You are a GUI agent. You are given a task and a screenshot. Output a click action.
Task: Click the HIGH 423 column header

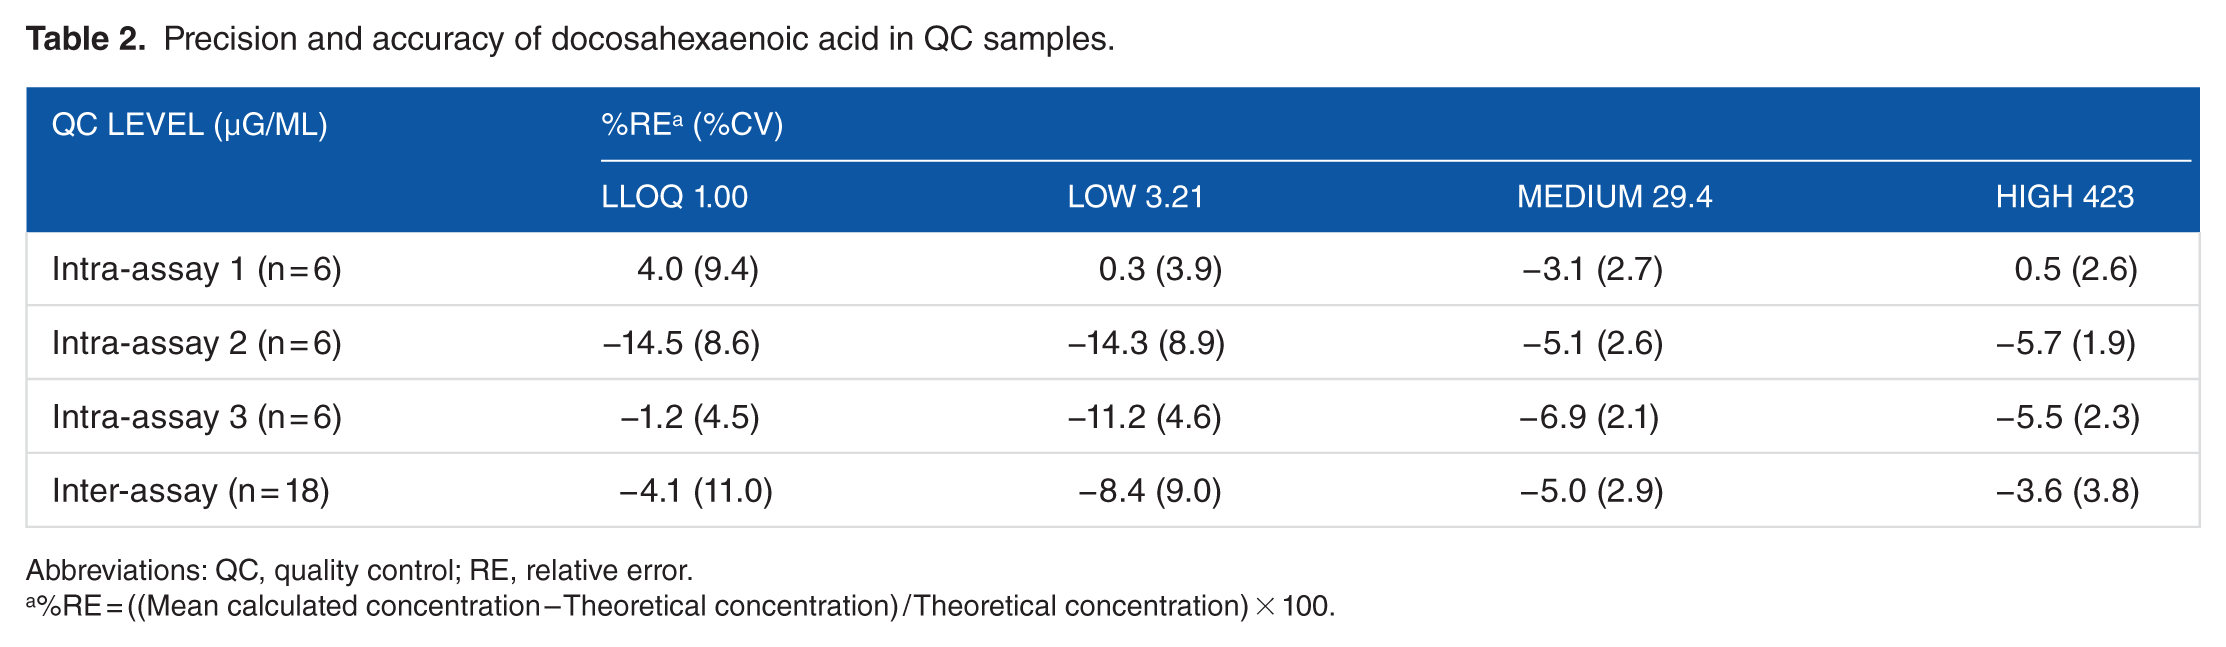2064,197
